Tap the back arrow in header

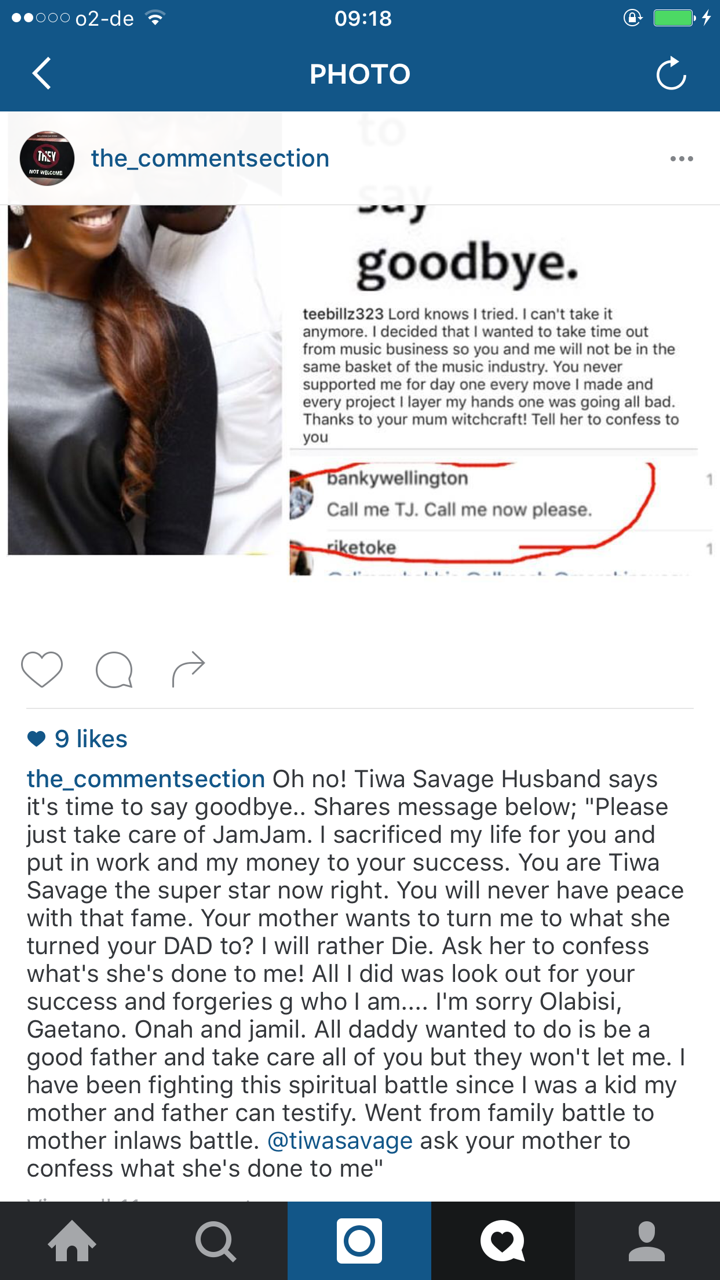tap(41, 74)
